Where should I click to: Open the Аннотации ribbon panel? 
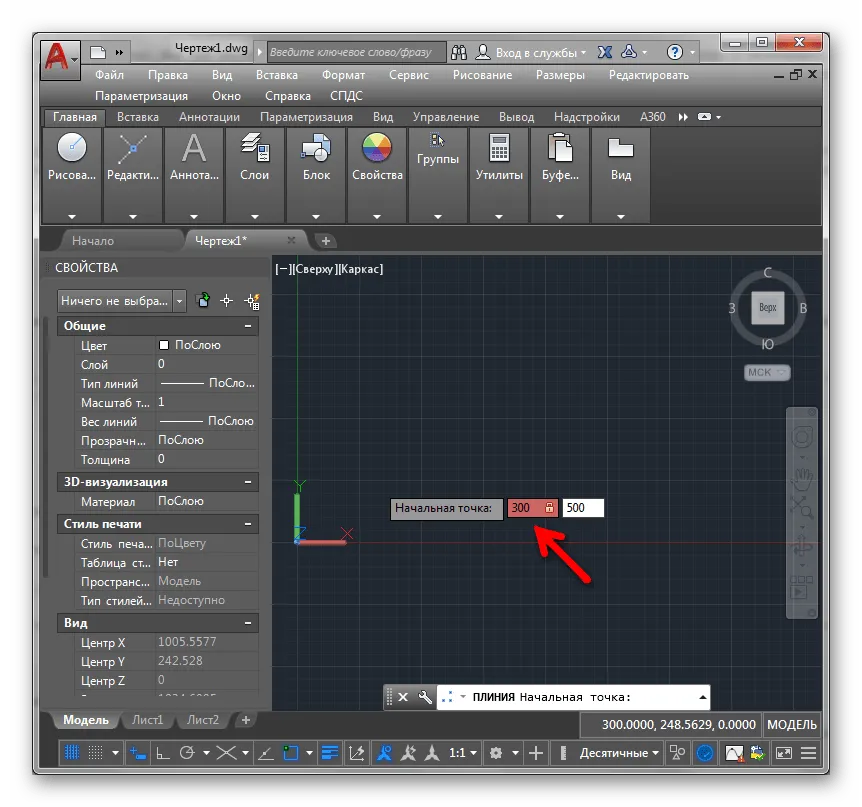pos(194,175)
